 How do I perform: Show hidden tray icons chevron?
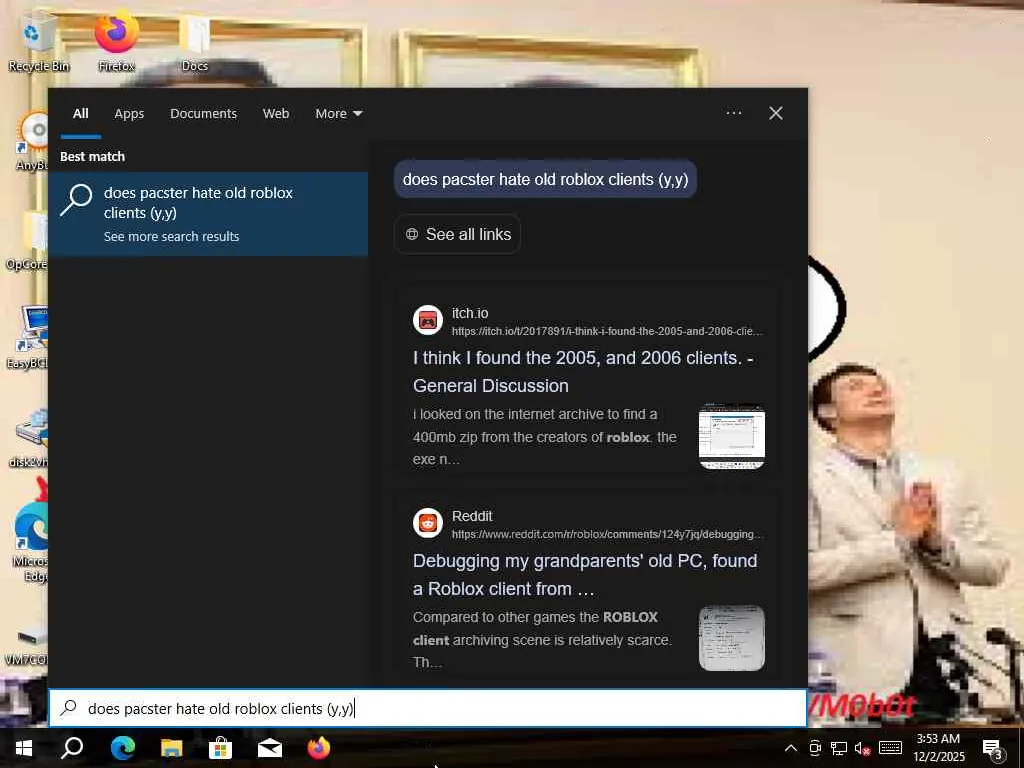[790, 748]
